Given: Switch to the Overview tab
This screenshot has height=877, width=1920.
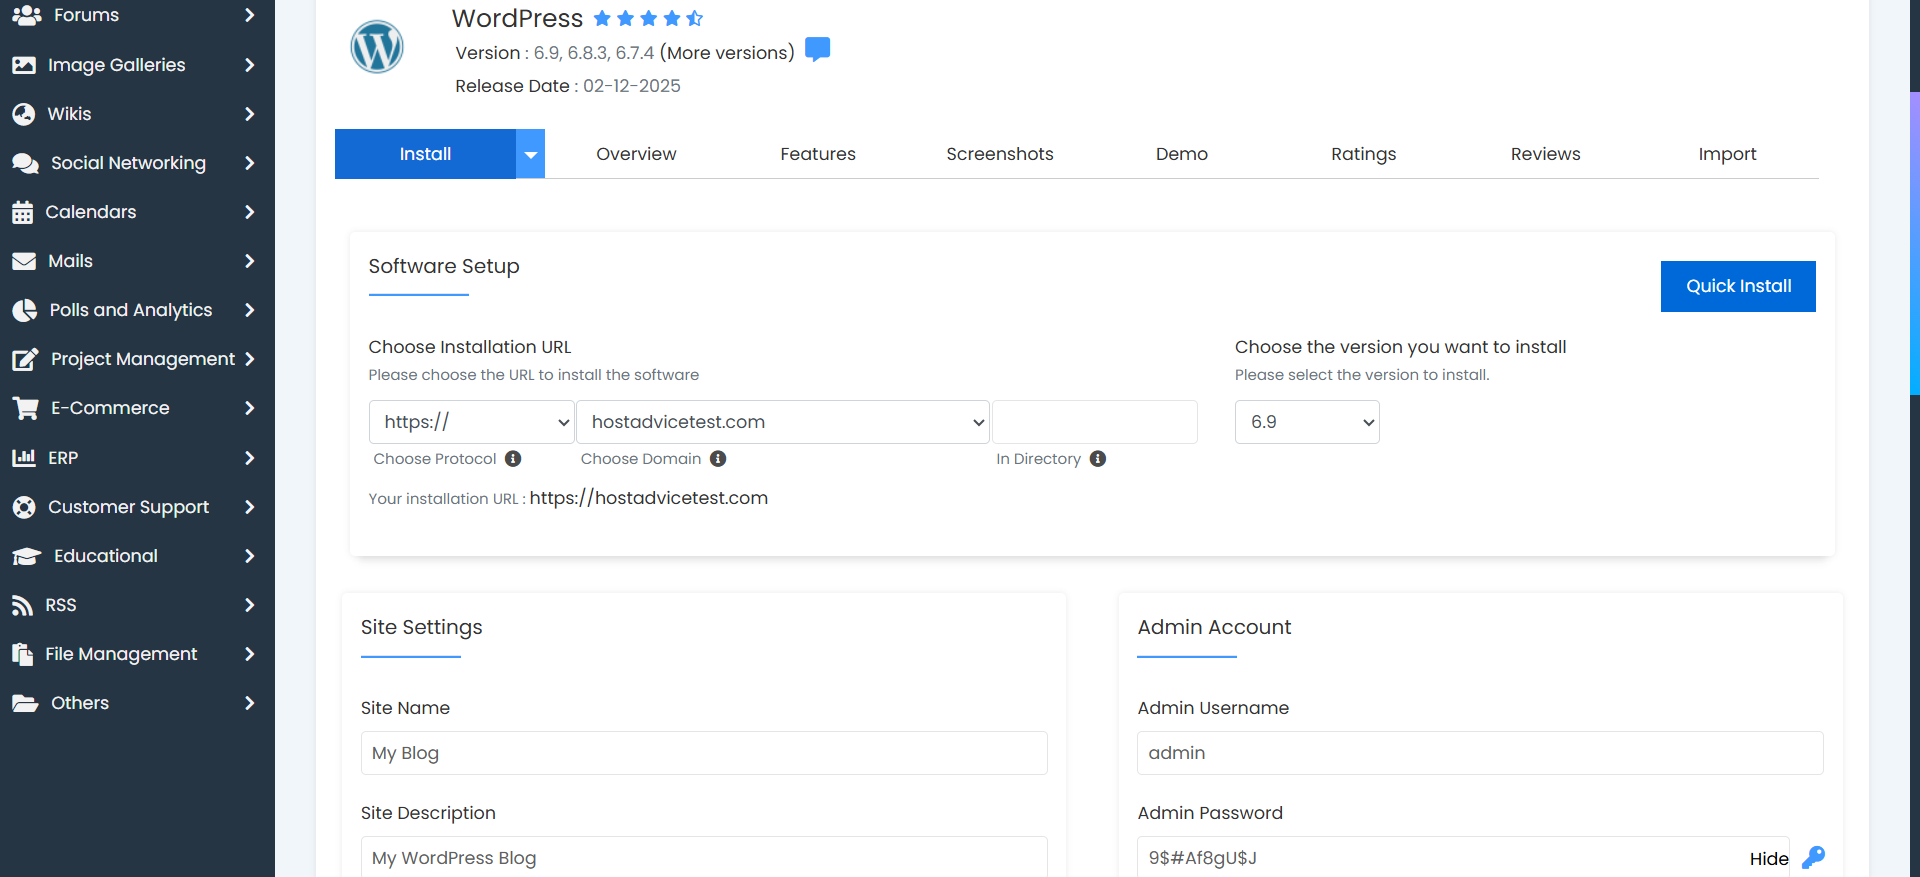Looking at the screenshot, I should coord(636,154).
